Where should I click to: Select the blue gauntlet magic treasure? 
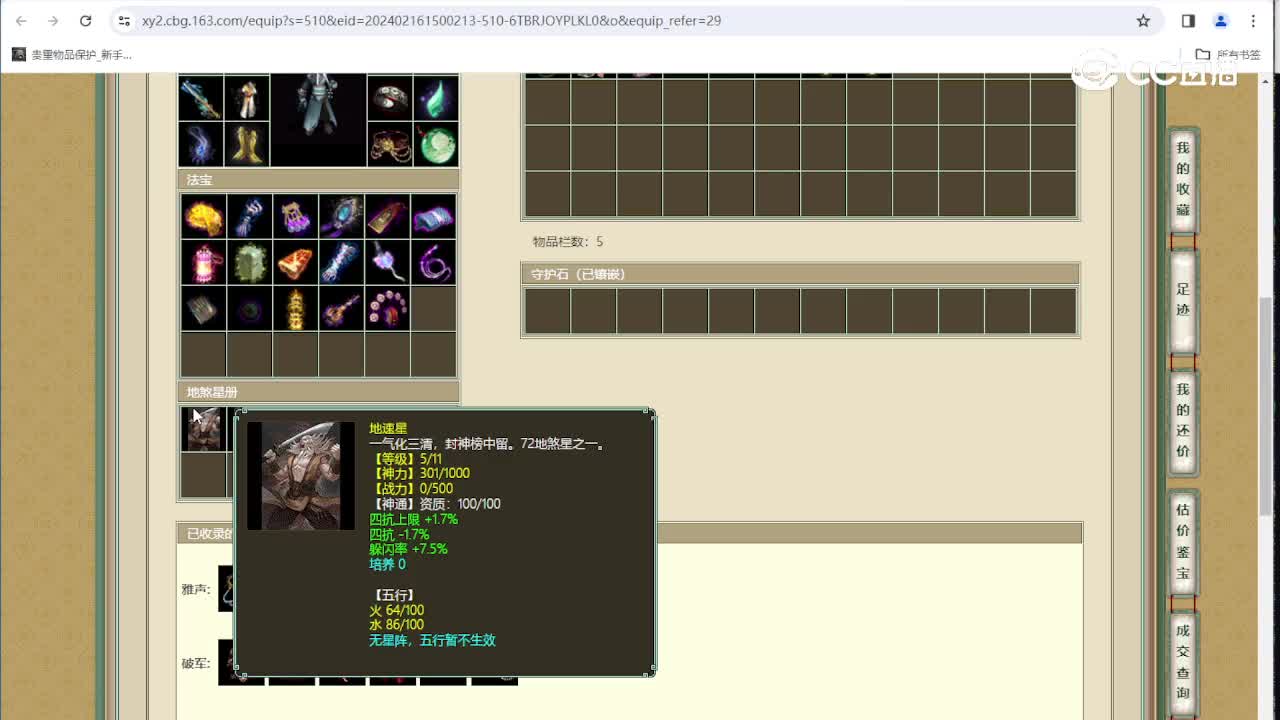(249, 216)
